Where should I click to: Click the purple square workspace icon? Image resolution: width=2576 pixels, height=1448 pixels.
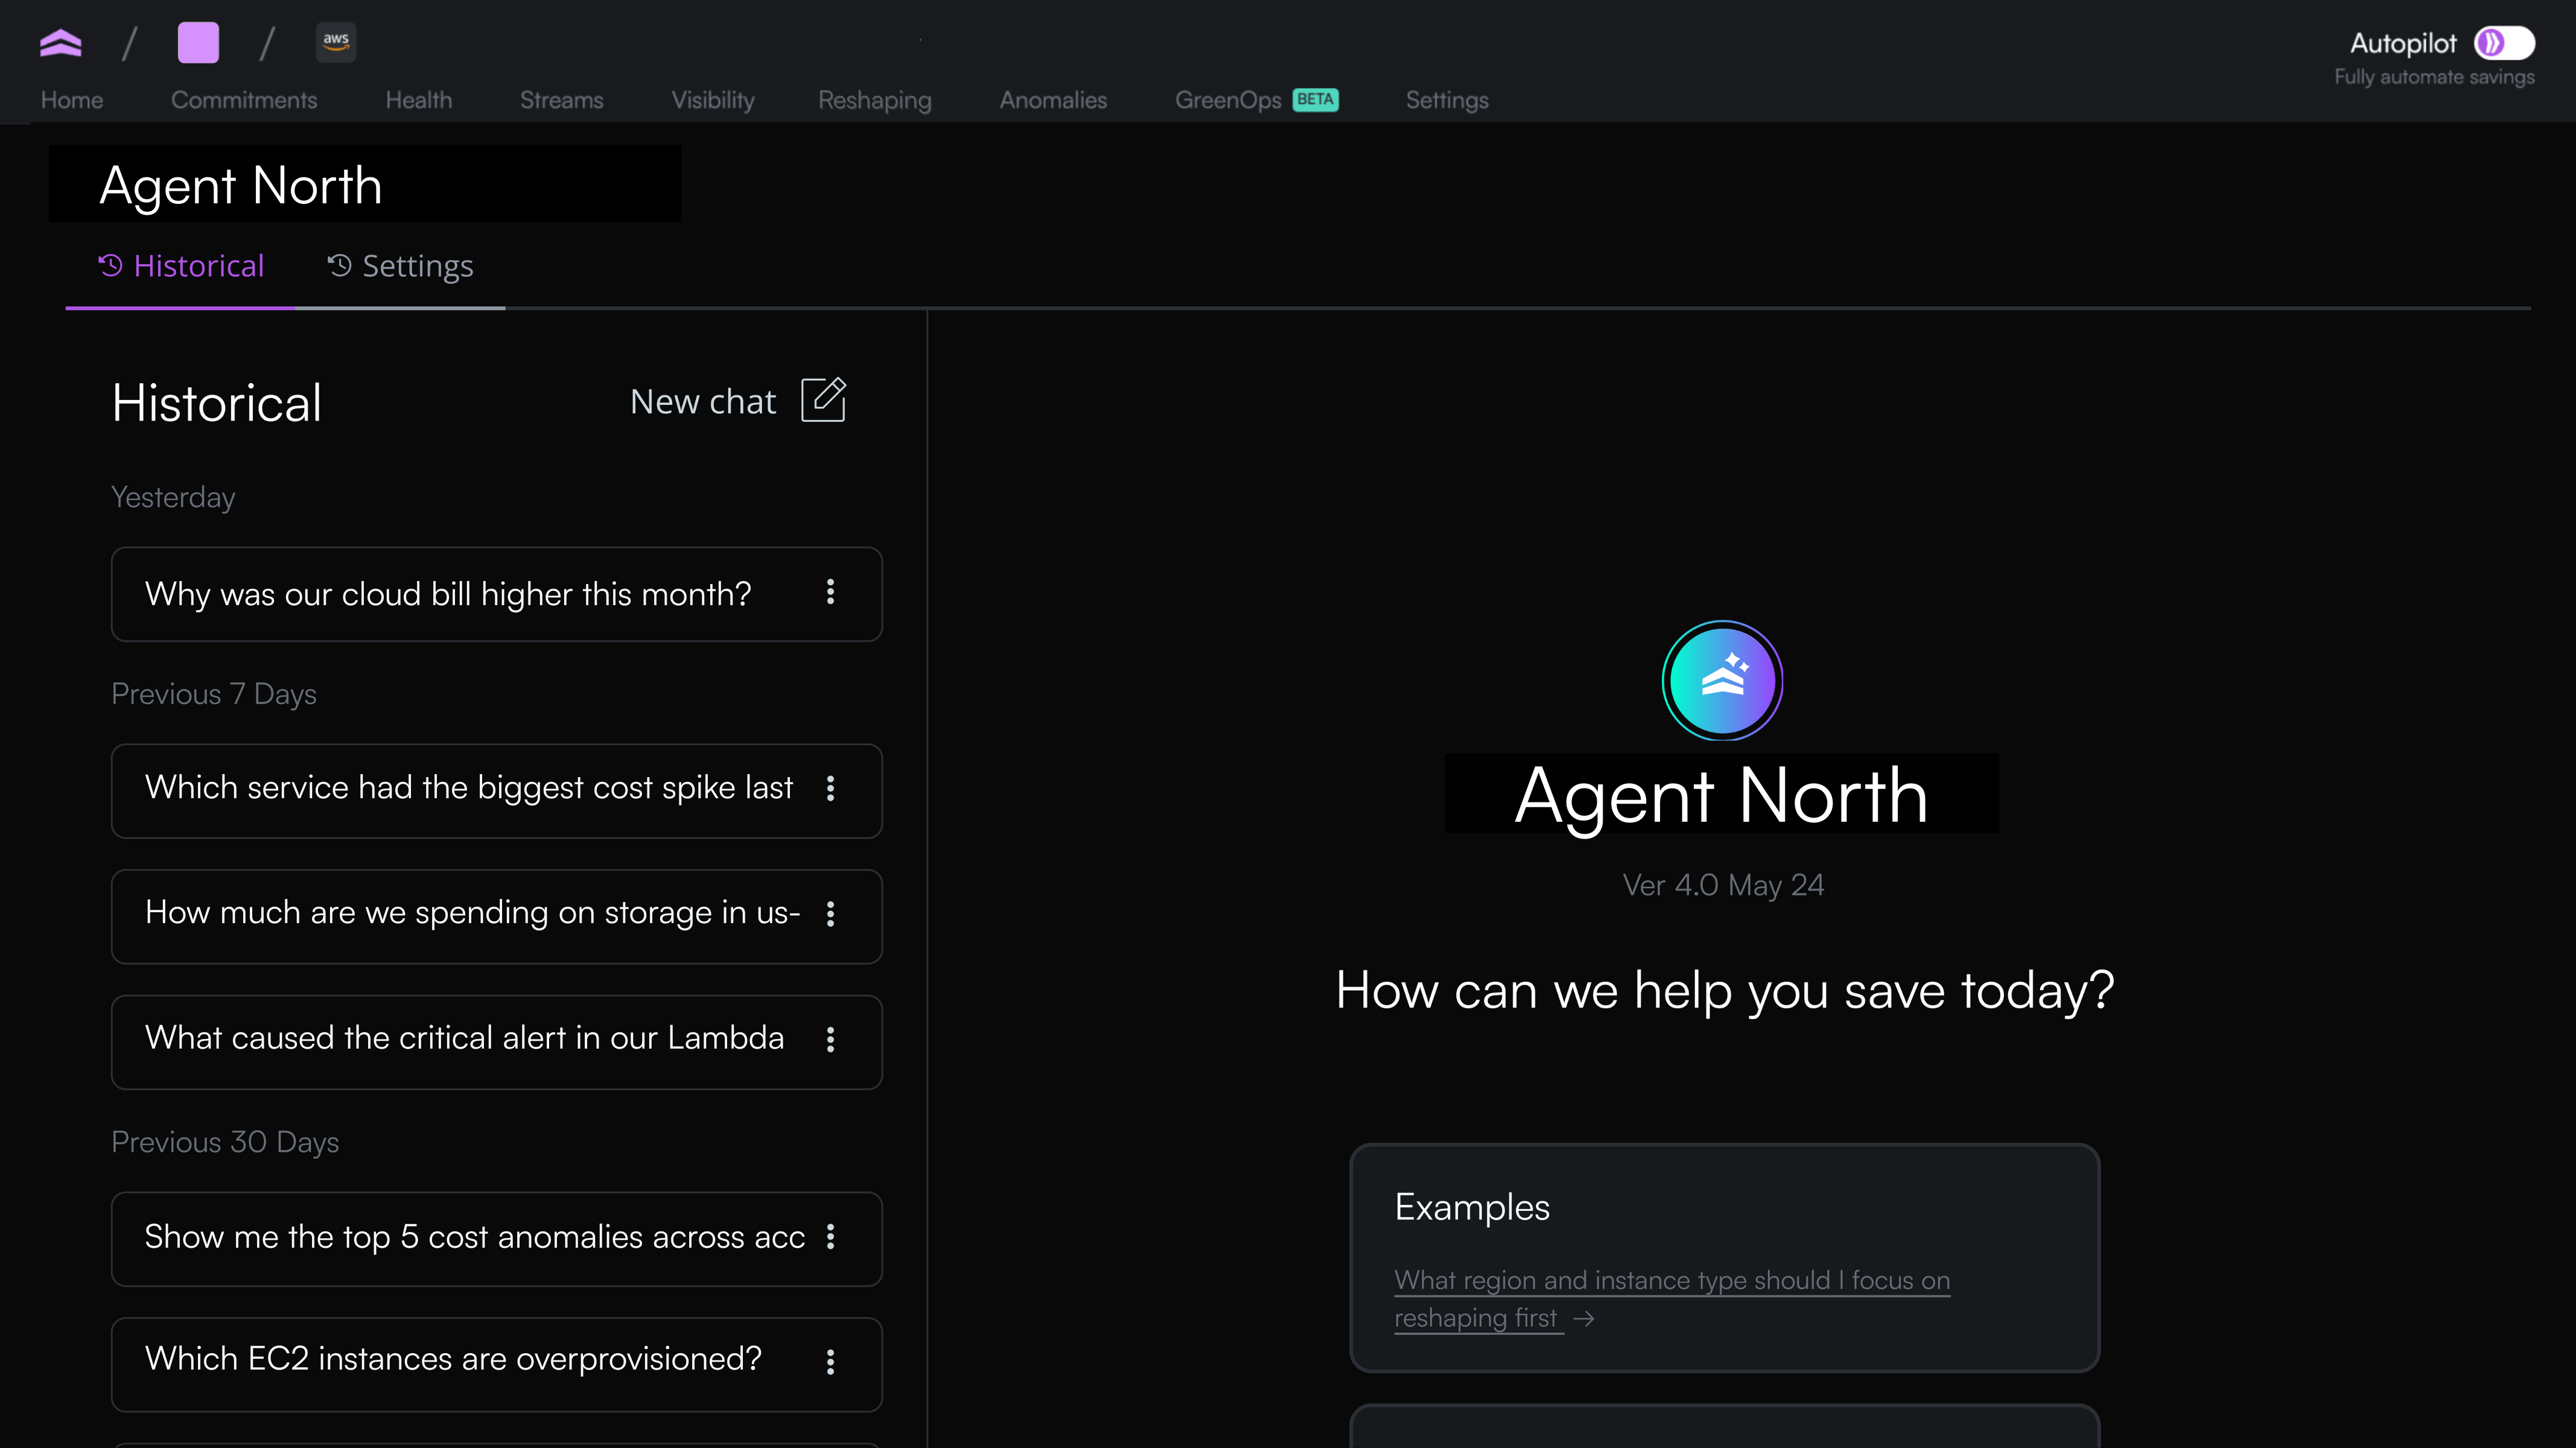pos(198,43)
